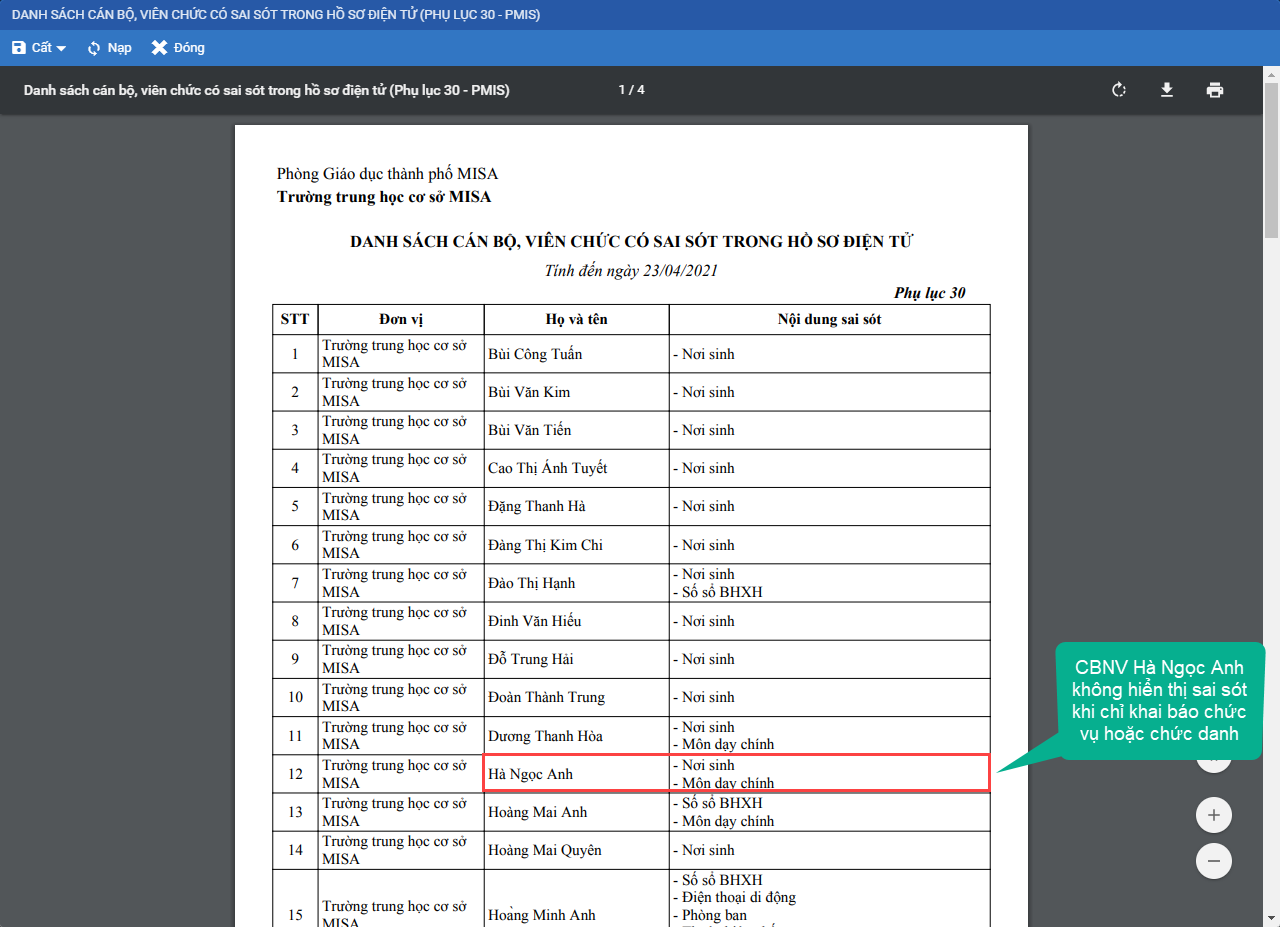The height and width of the screenshot is (927, 1280).
Task: Click the floppy disk save icon
Action: tap(19, 48)
